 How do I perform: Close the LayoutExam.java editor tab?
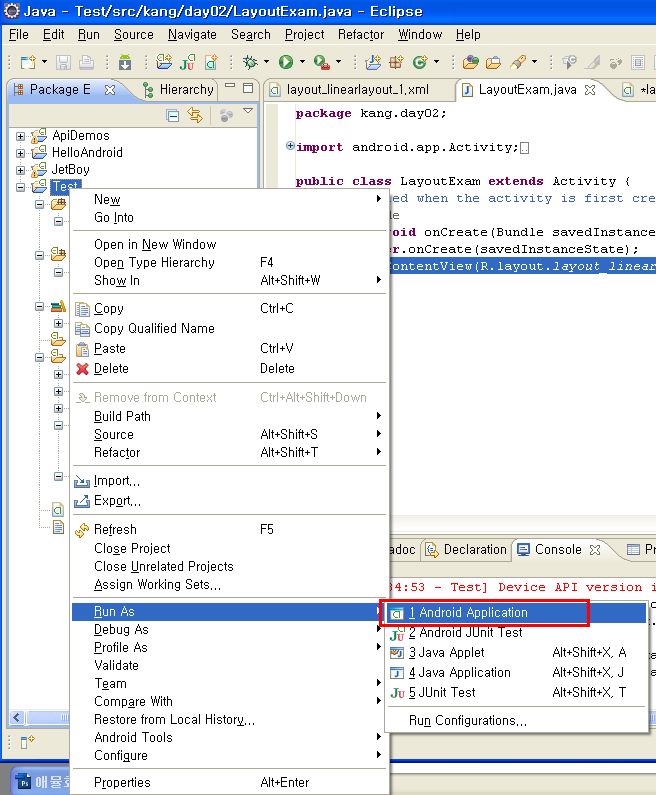tap(590, 90)
